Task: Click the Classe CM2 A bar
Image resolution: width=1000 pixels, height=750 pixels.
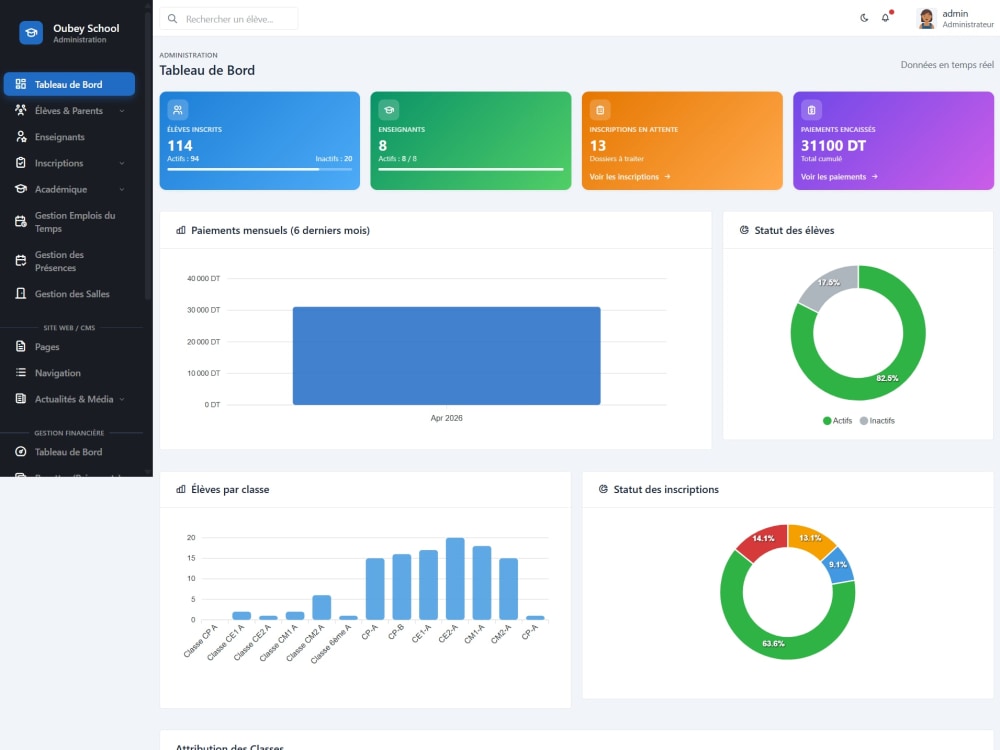Action: [321, 608]
